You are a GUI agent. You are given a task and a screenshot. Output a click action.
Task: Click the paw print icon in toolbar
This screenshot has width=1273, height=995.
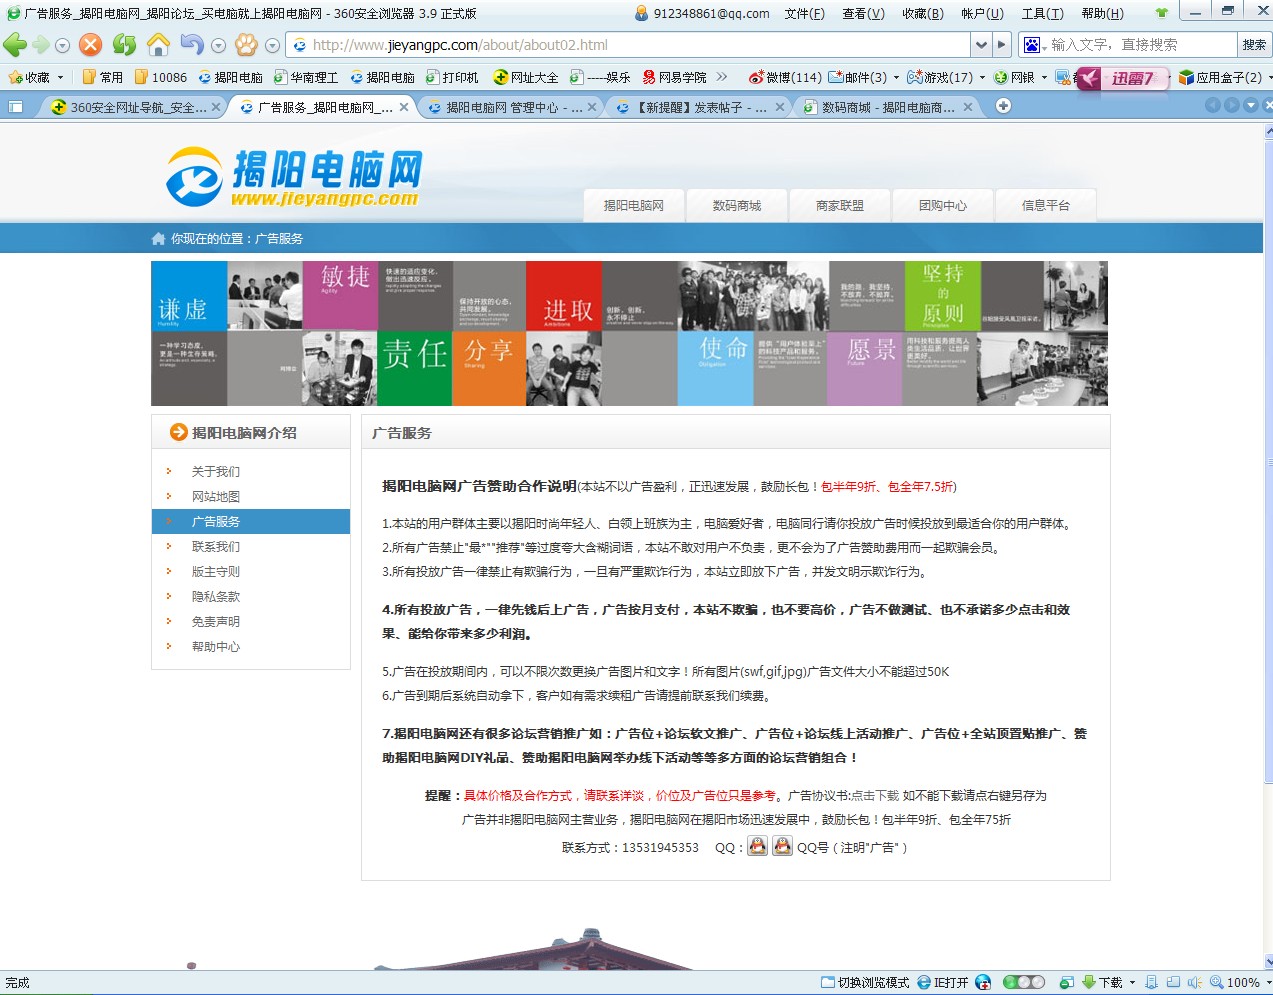(x=246, y=45)
